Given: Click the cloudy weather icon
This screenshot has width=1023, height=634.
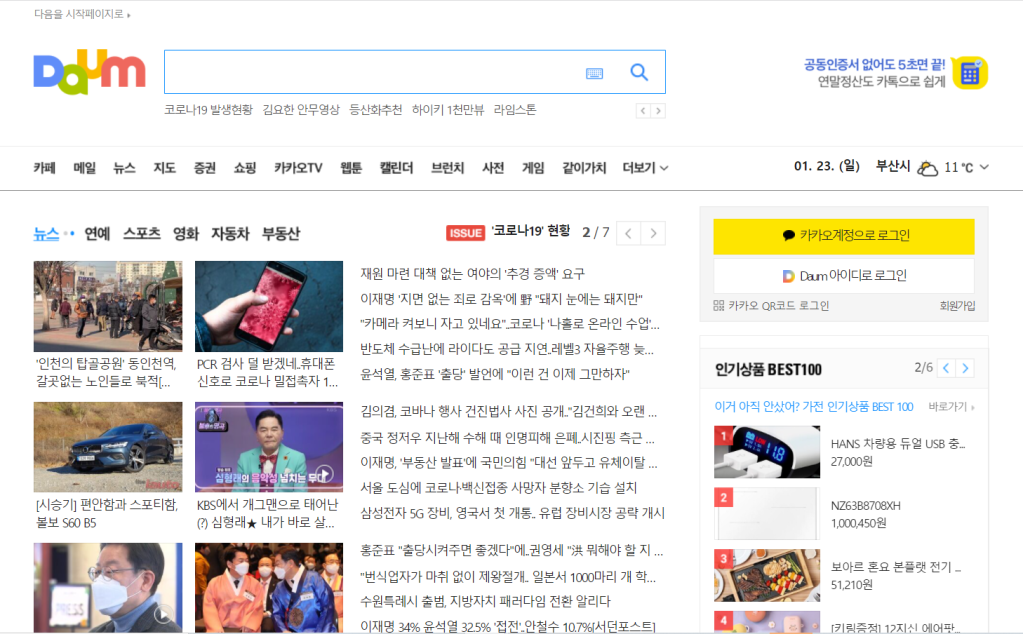Looking at the screenshot, I should coord(928,168).
